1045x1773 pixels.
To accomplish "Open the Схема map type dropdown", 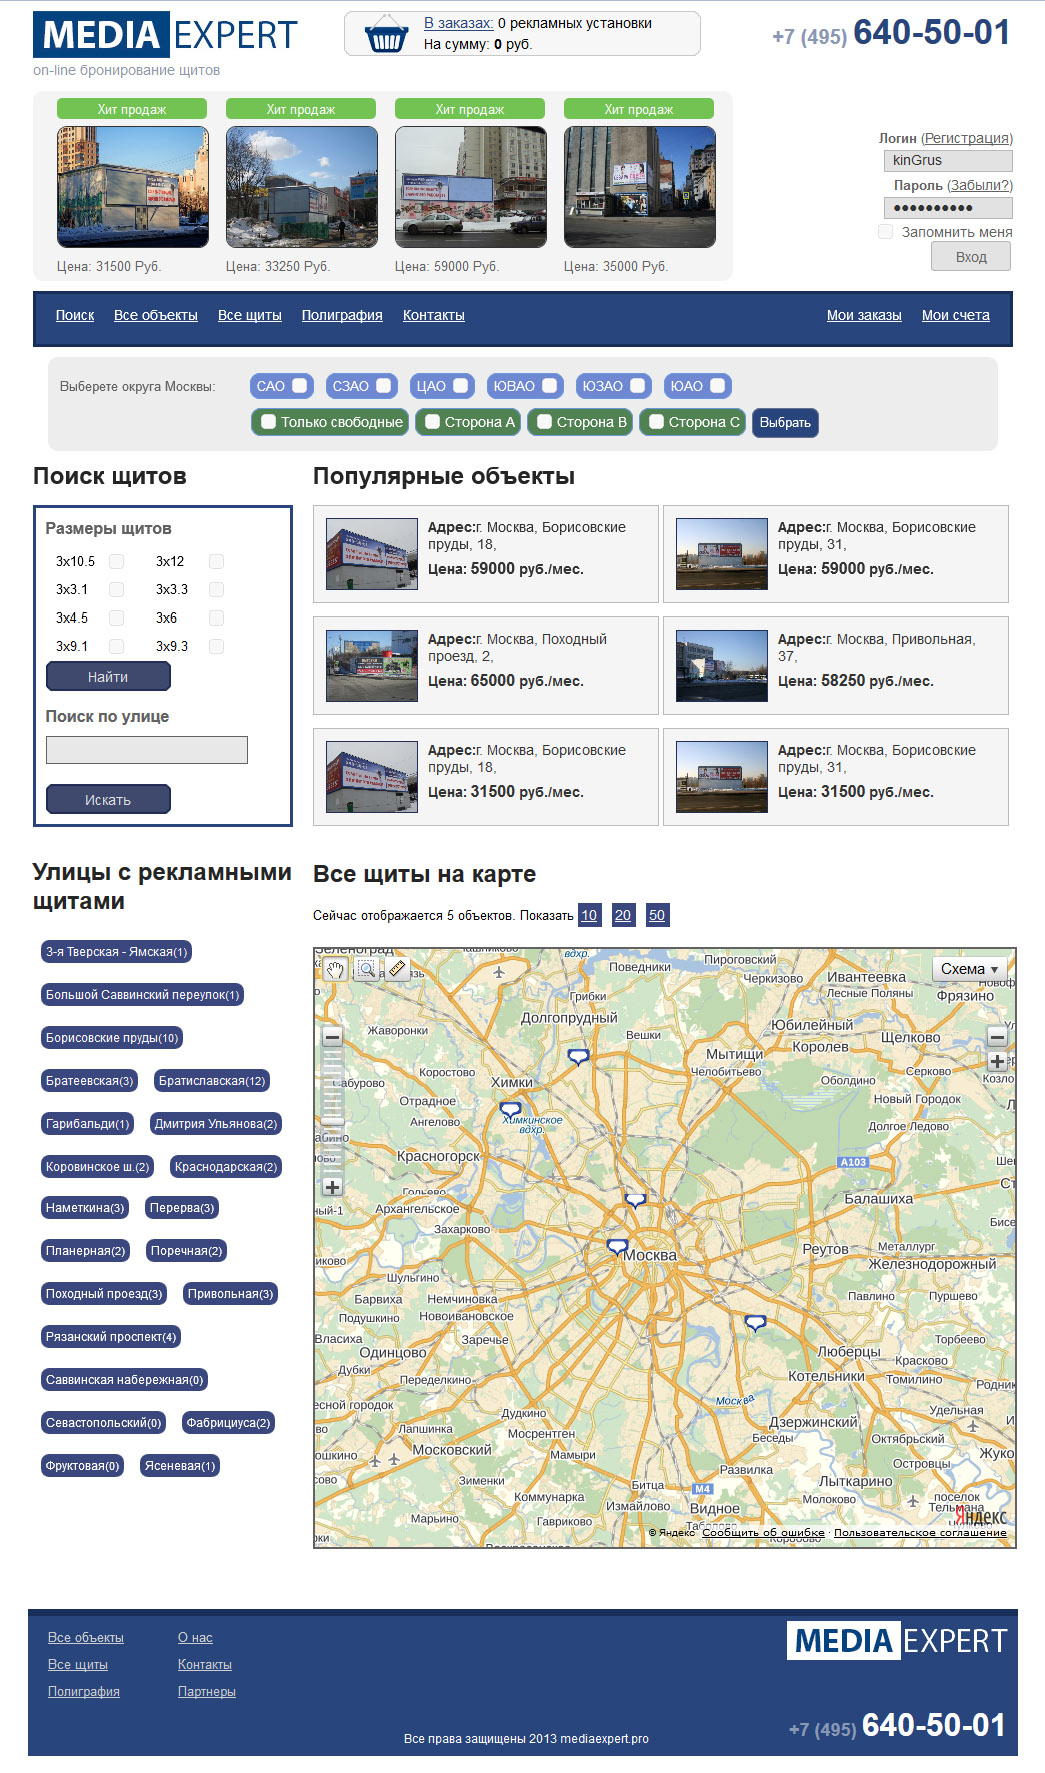I will 969,969.
